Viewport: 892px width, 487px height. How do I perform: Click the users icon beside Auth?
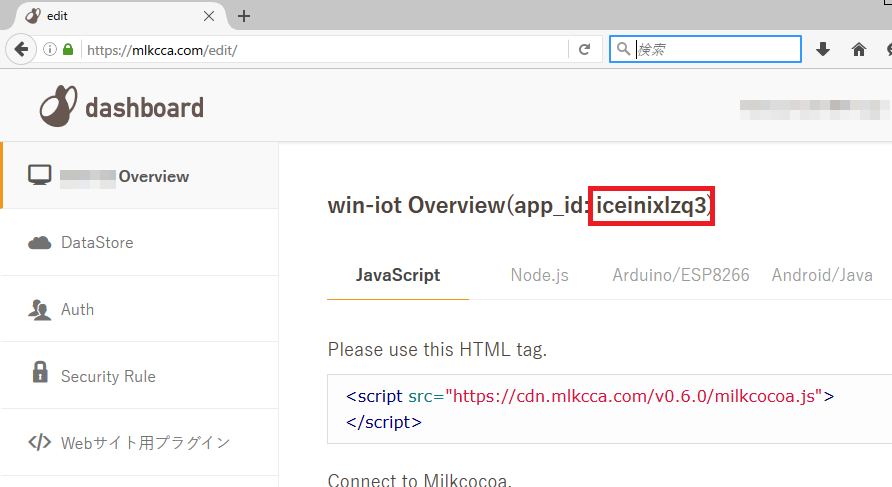click(x=39, y=309)
